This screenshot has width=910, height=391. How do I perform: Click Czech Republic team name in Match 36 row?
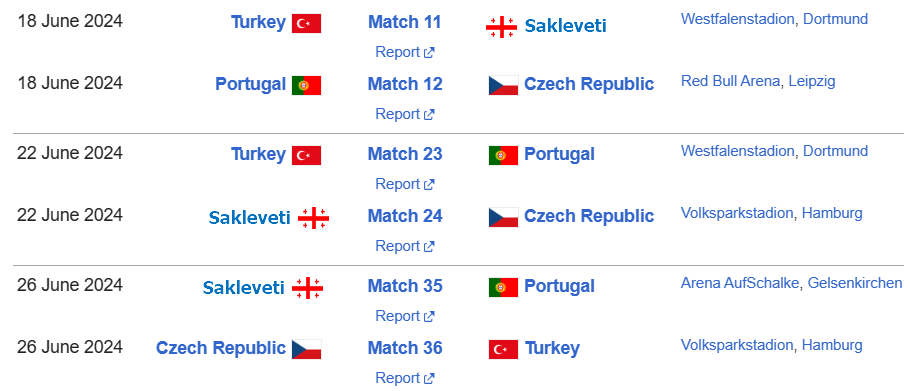221,348
